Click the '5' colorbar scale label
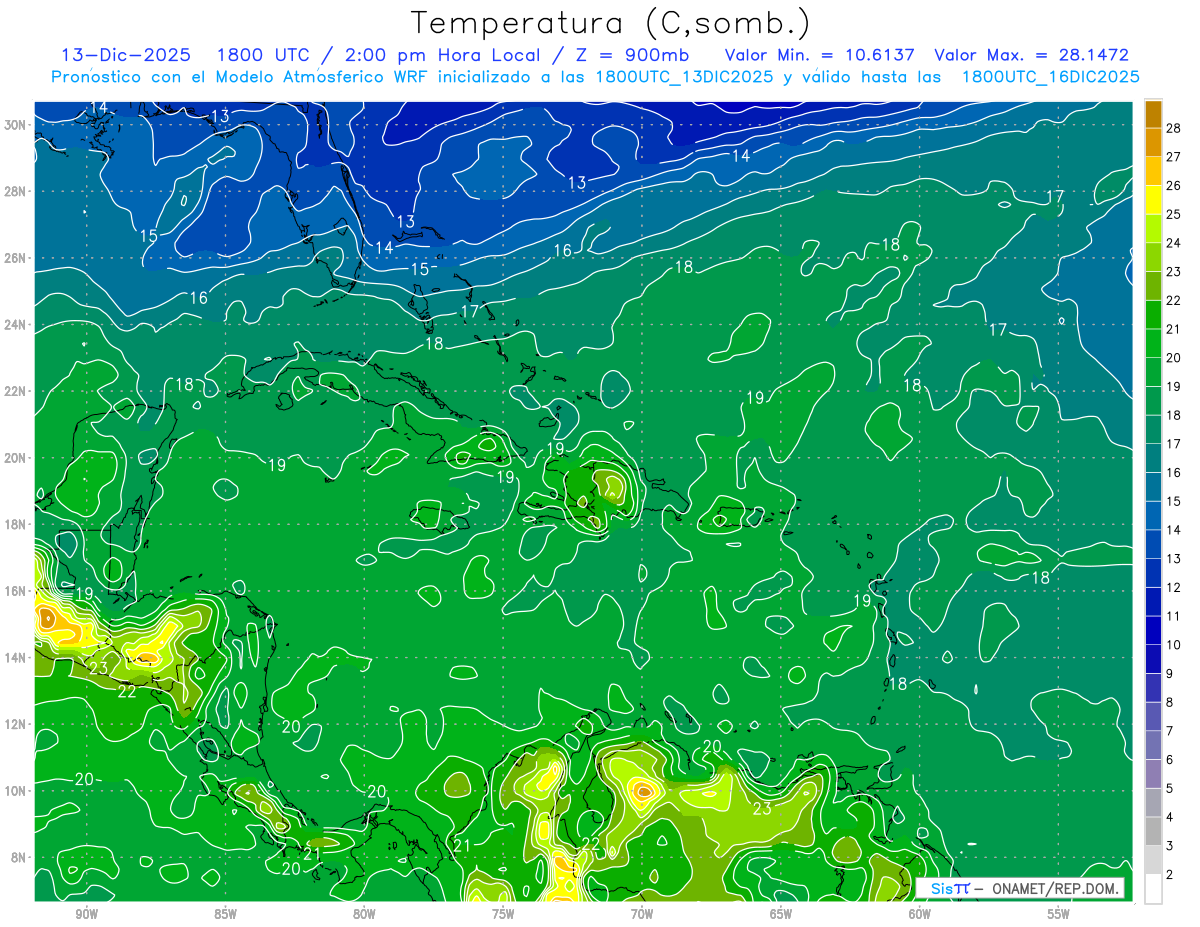This screenshot has height=927, width=1200. [1170, 788]
